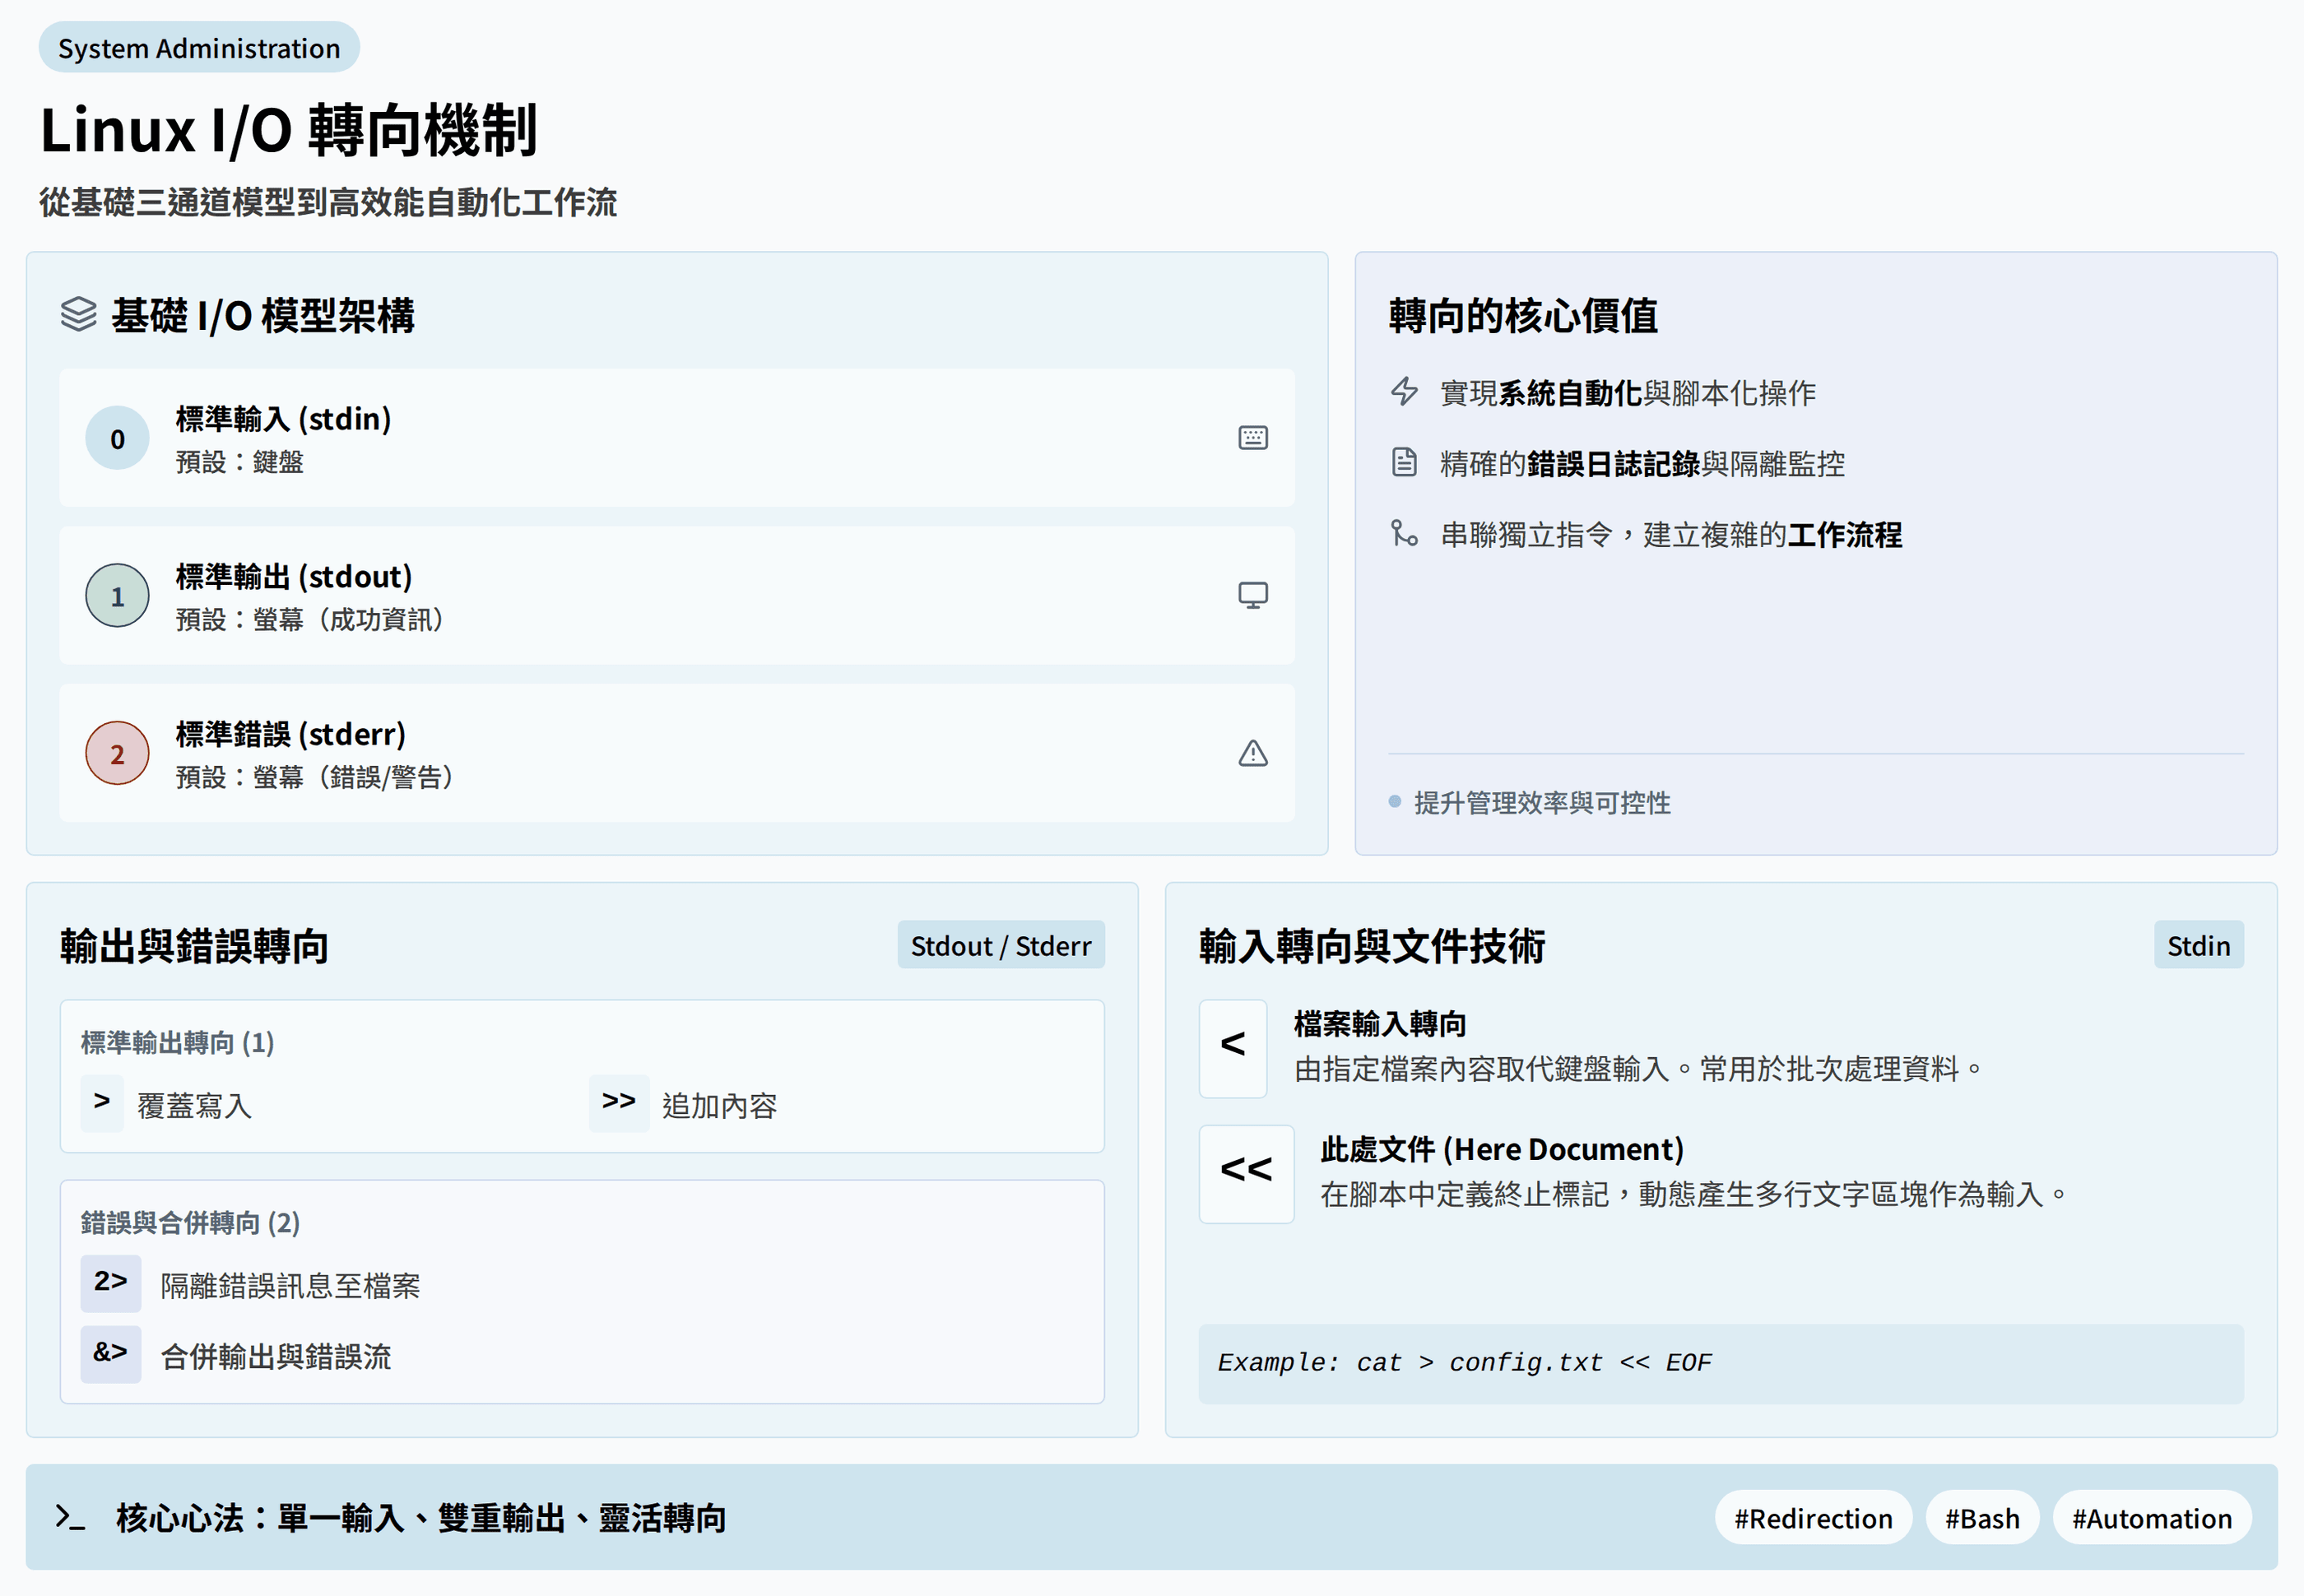Click the document icon for 錯誤日誌記錄
Screen dimensions: 2304x1596
pos(1404,462)
